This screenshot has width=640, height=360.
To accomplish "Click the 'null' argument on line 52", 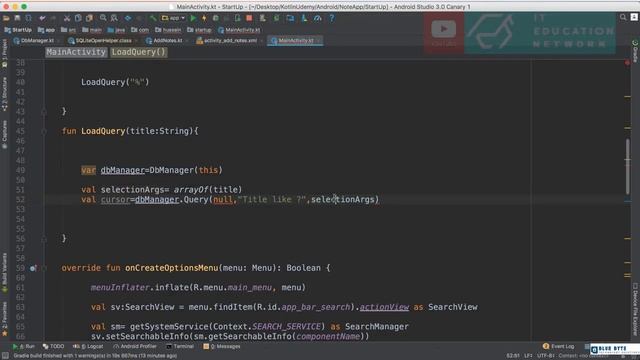I will (223, 200).
